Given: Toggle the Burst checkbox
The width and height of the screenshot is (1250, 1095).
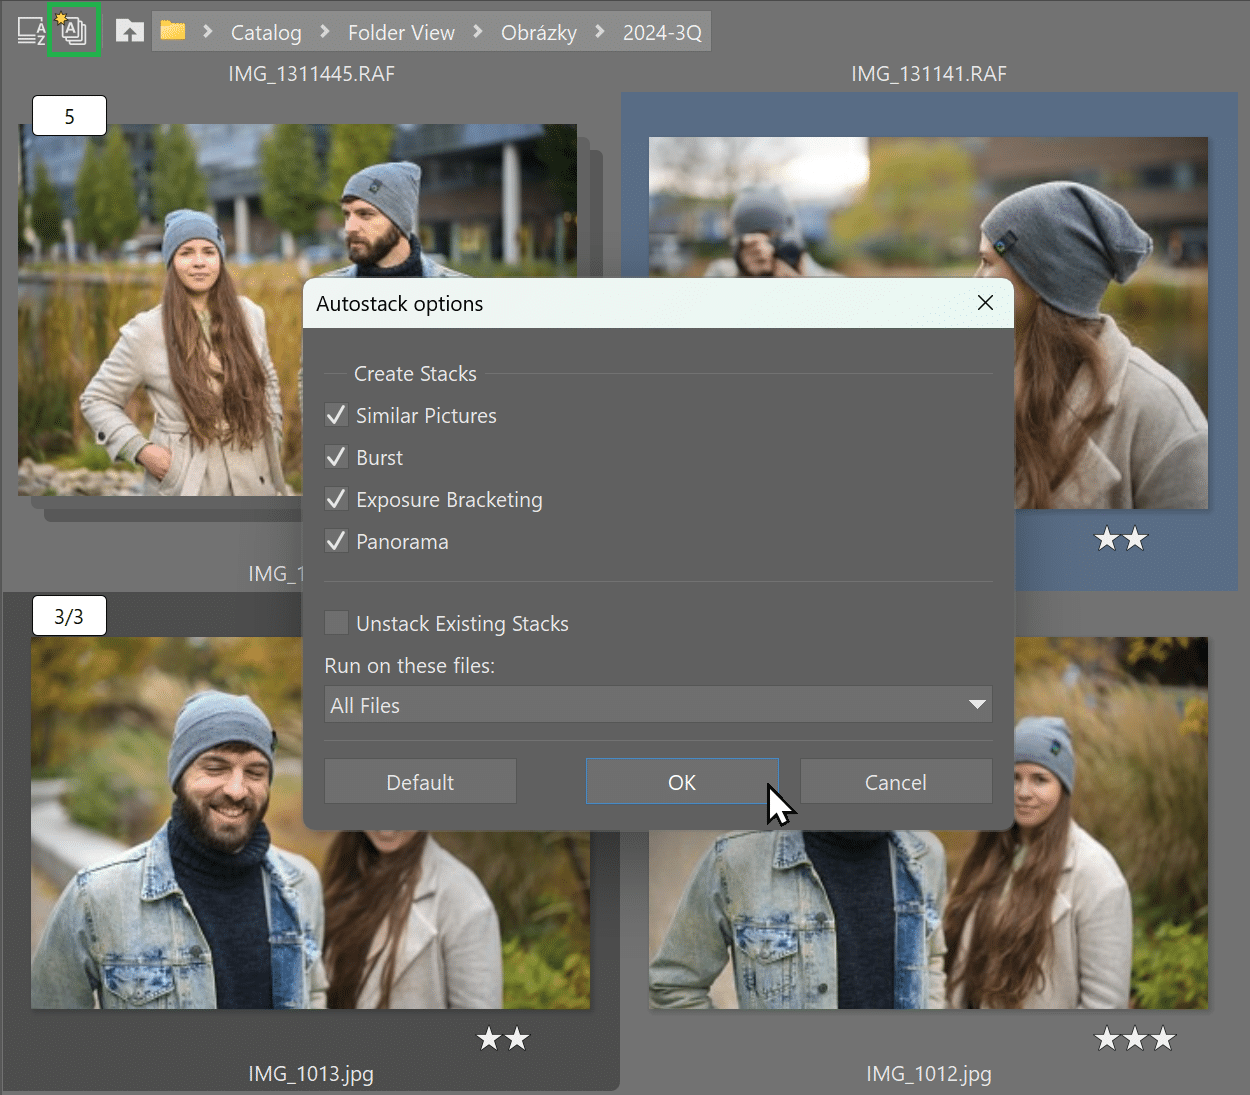Looking at the screenshot, I should [x=337, y=457].
